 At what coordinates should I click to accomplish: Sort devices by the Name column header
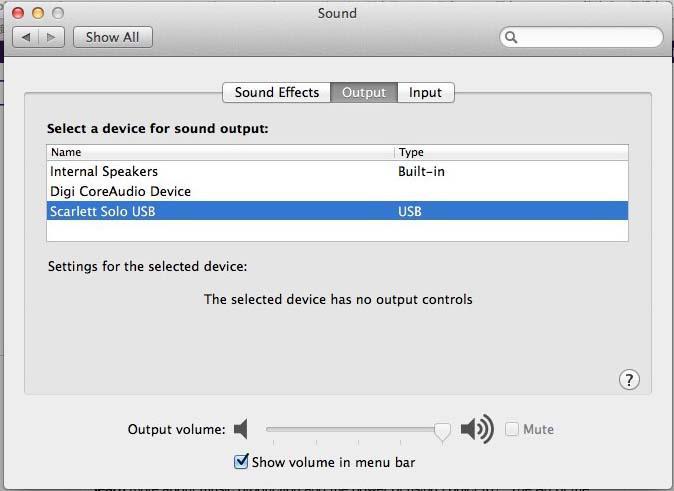[220, 152]
